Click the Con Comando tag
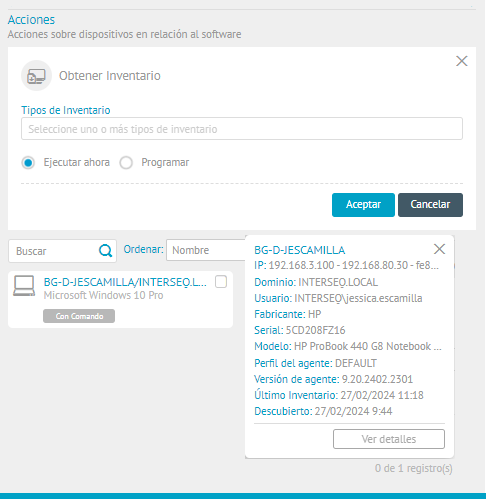The height and width of the screenshot is (499, 486). 79,316
